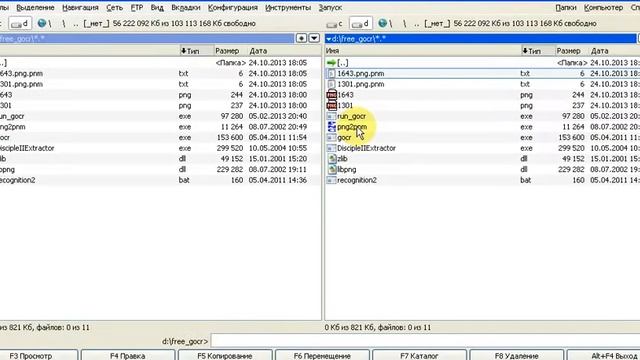Click the png2pnm program icon in right panel

coord(331,127)
